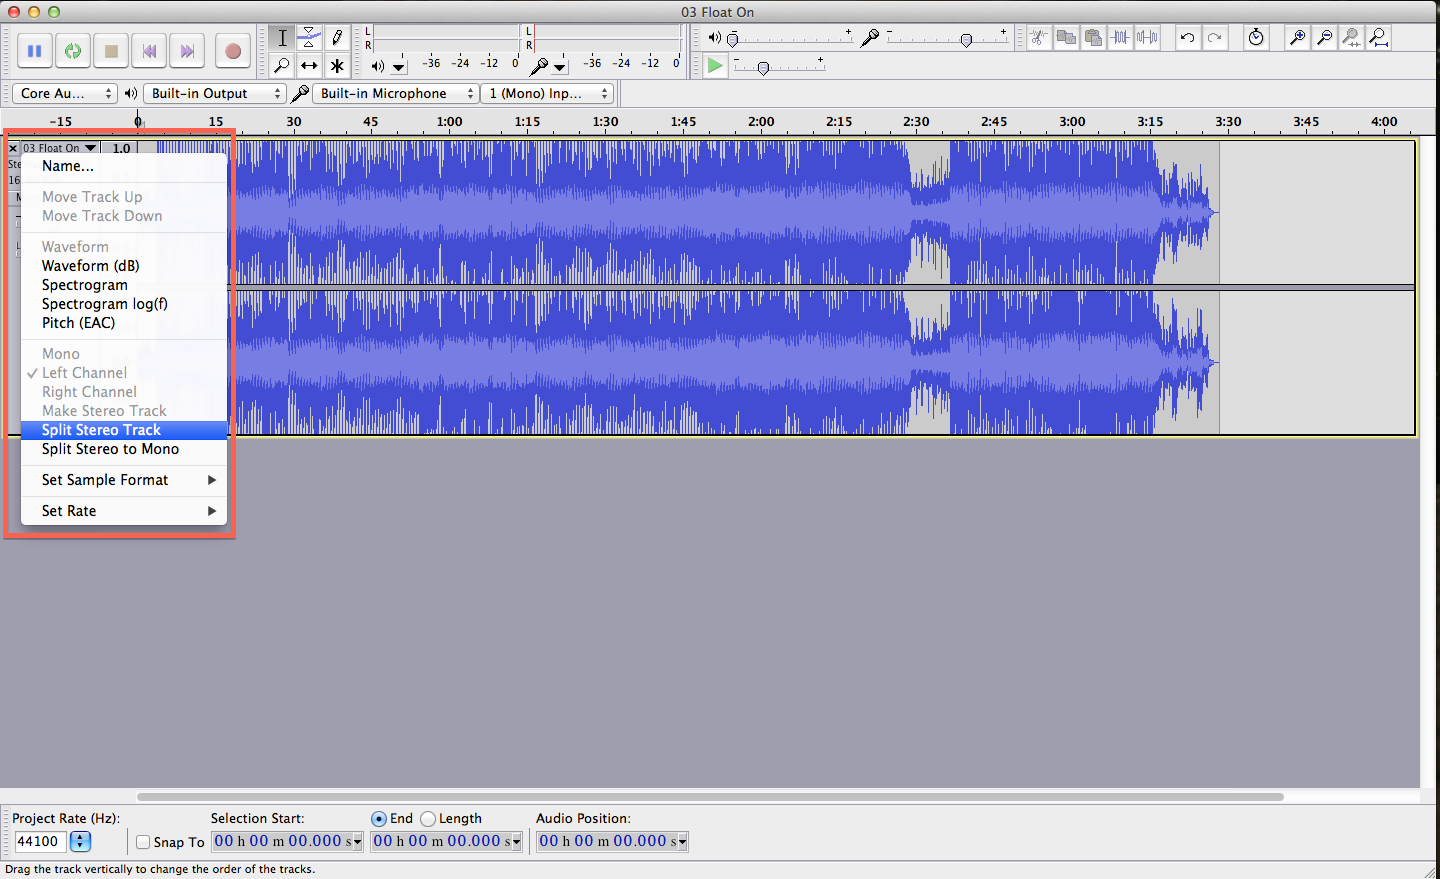The image size is (1440, 879).
Task: Choose Pitch (EAC) view
Action: click(x=124, y=323)
